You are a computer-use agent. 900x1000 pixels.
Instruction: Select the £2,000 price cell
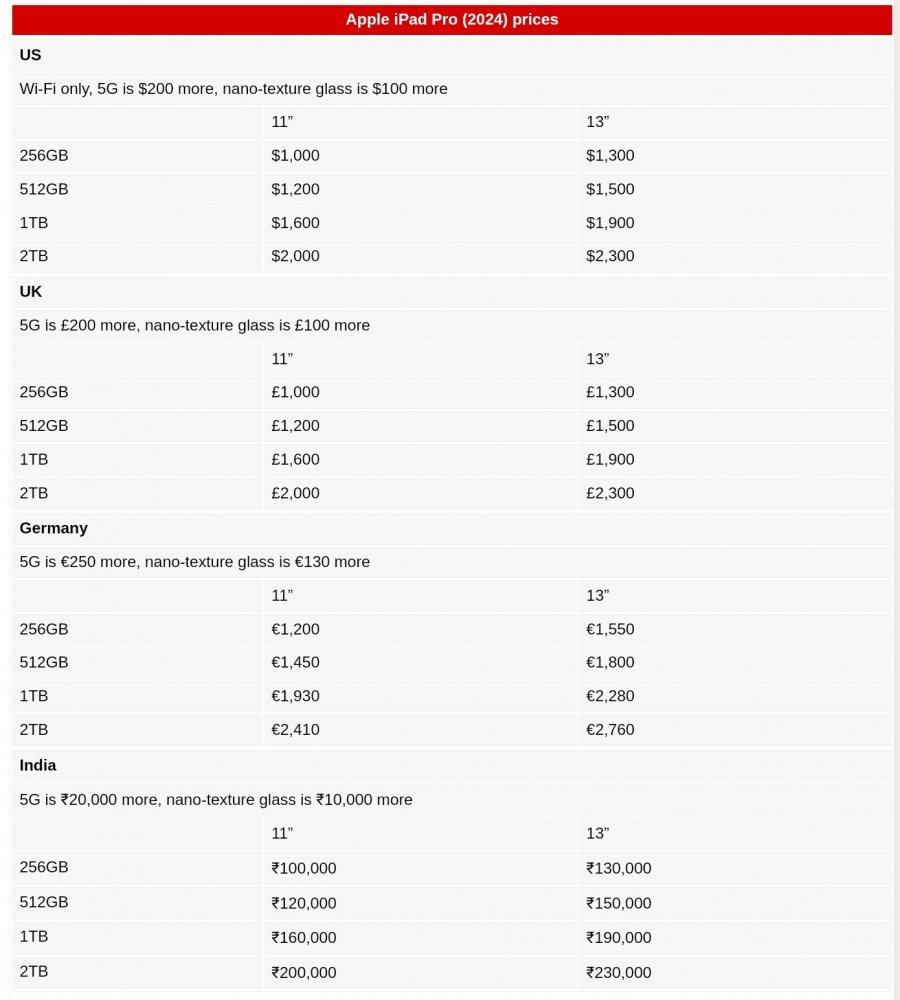point(296,493)
